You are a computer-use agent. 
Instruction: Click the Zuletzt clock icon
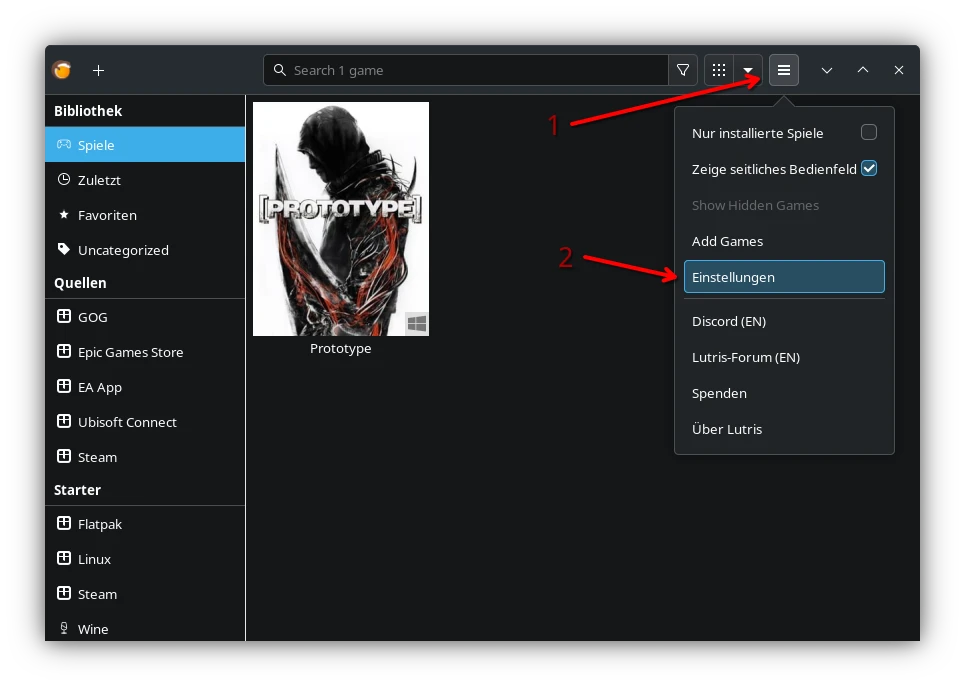coord(62,180)
